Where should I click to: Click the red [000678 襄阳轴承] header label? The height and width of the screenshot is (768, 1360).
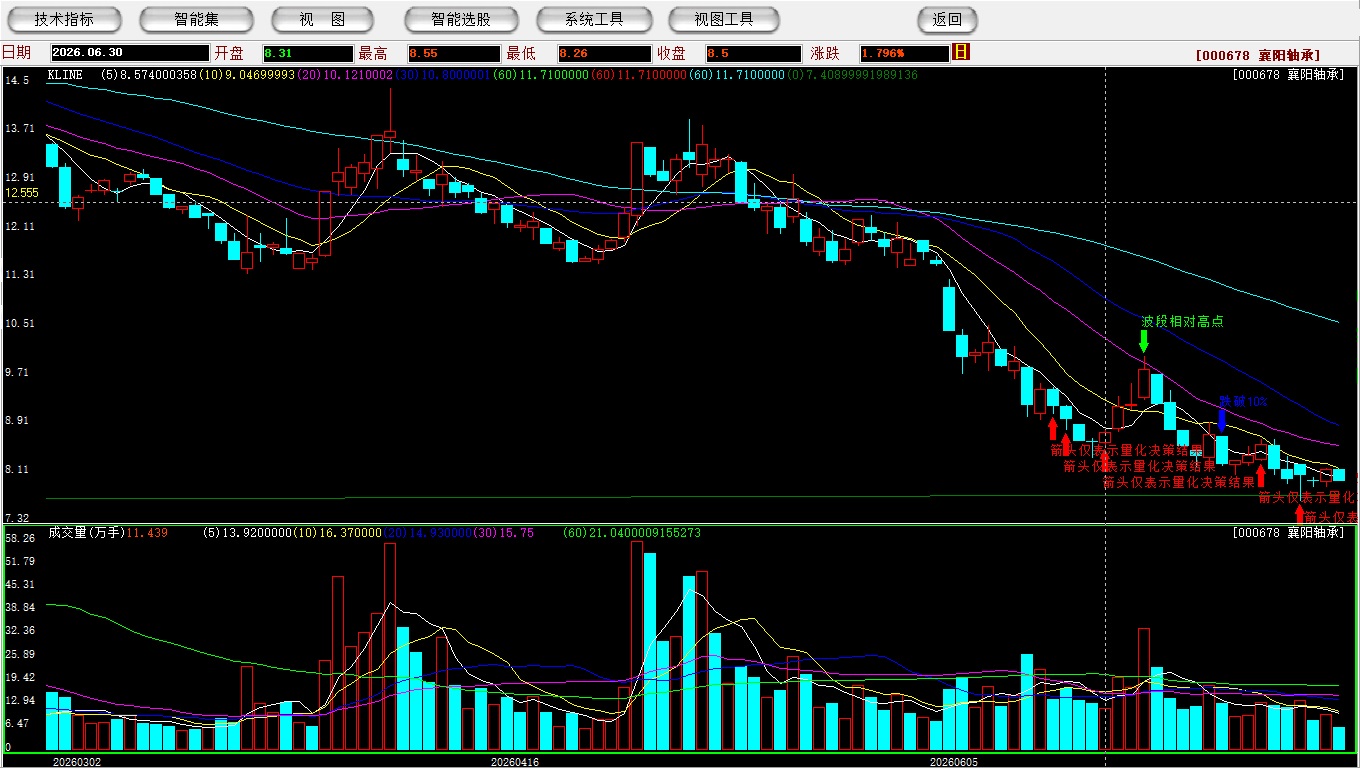(x=1258, y=56)
